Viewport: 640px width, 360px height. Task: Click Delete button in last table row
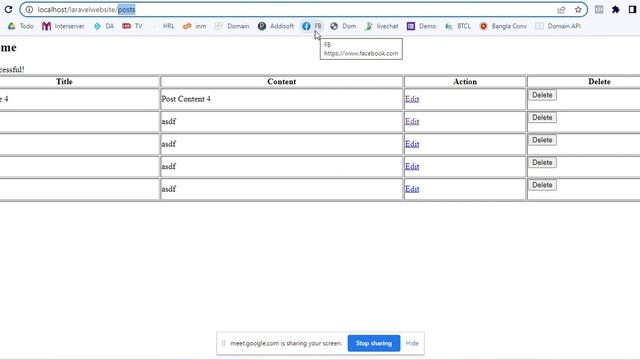tap(542, 185)
